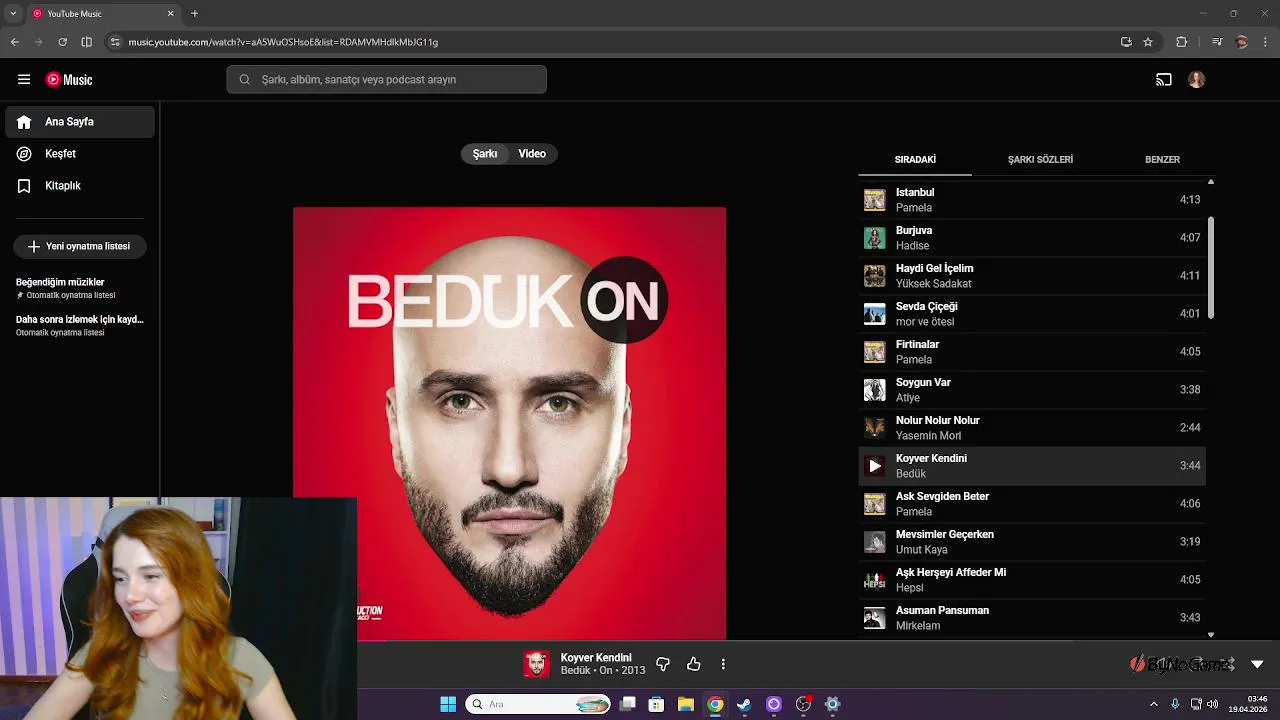
Task: View site information icon in address bar
Action: pyautogui.click(x=116, y=42)
